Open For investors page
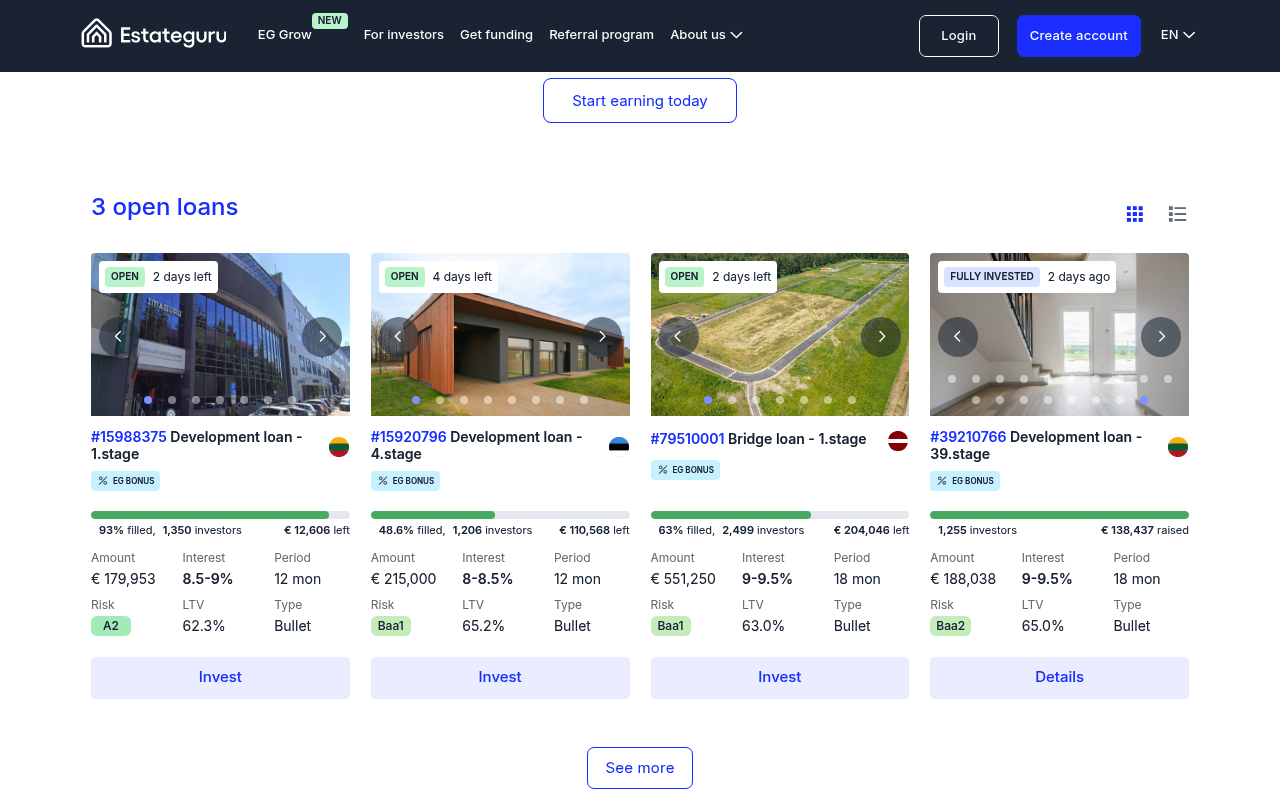The height and width of the screenshot is (800, 1280). point(404,35)
